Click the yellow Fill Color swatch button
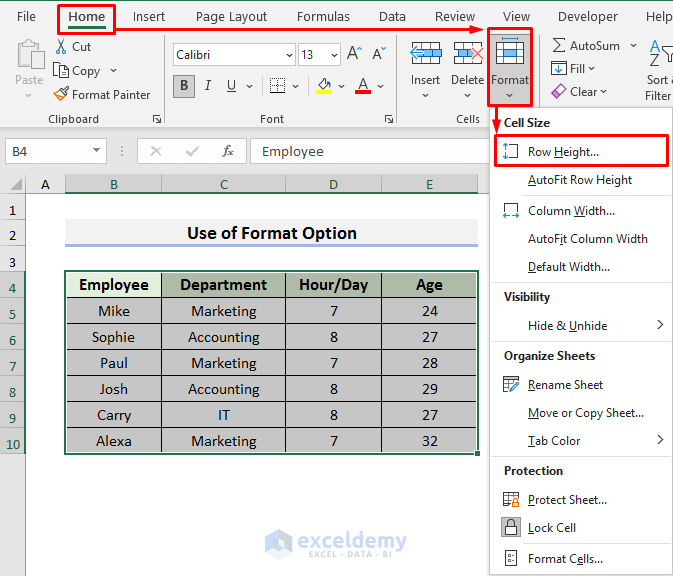The image size is (673, 576). point(324,86)
